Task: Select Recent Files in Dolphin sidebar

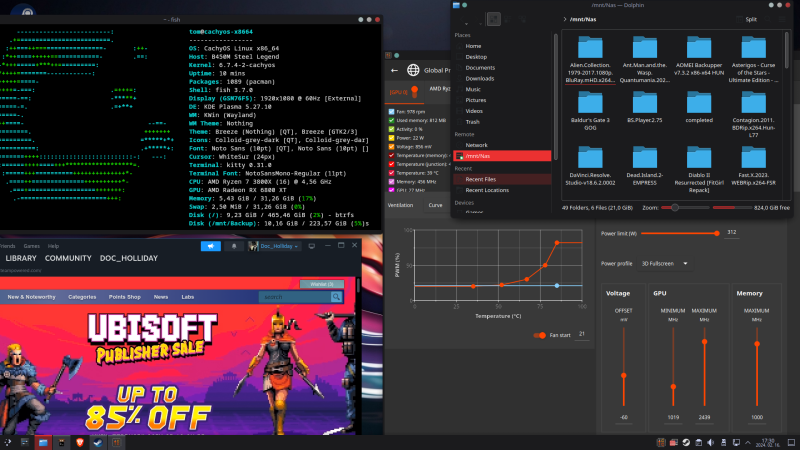Action: click(x=502, y=179)
